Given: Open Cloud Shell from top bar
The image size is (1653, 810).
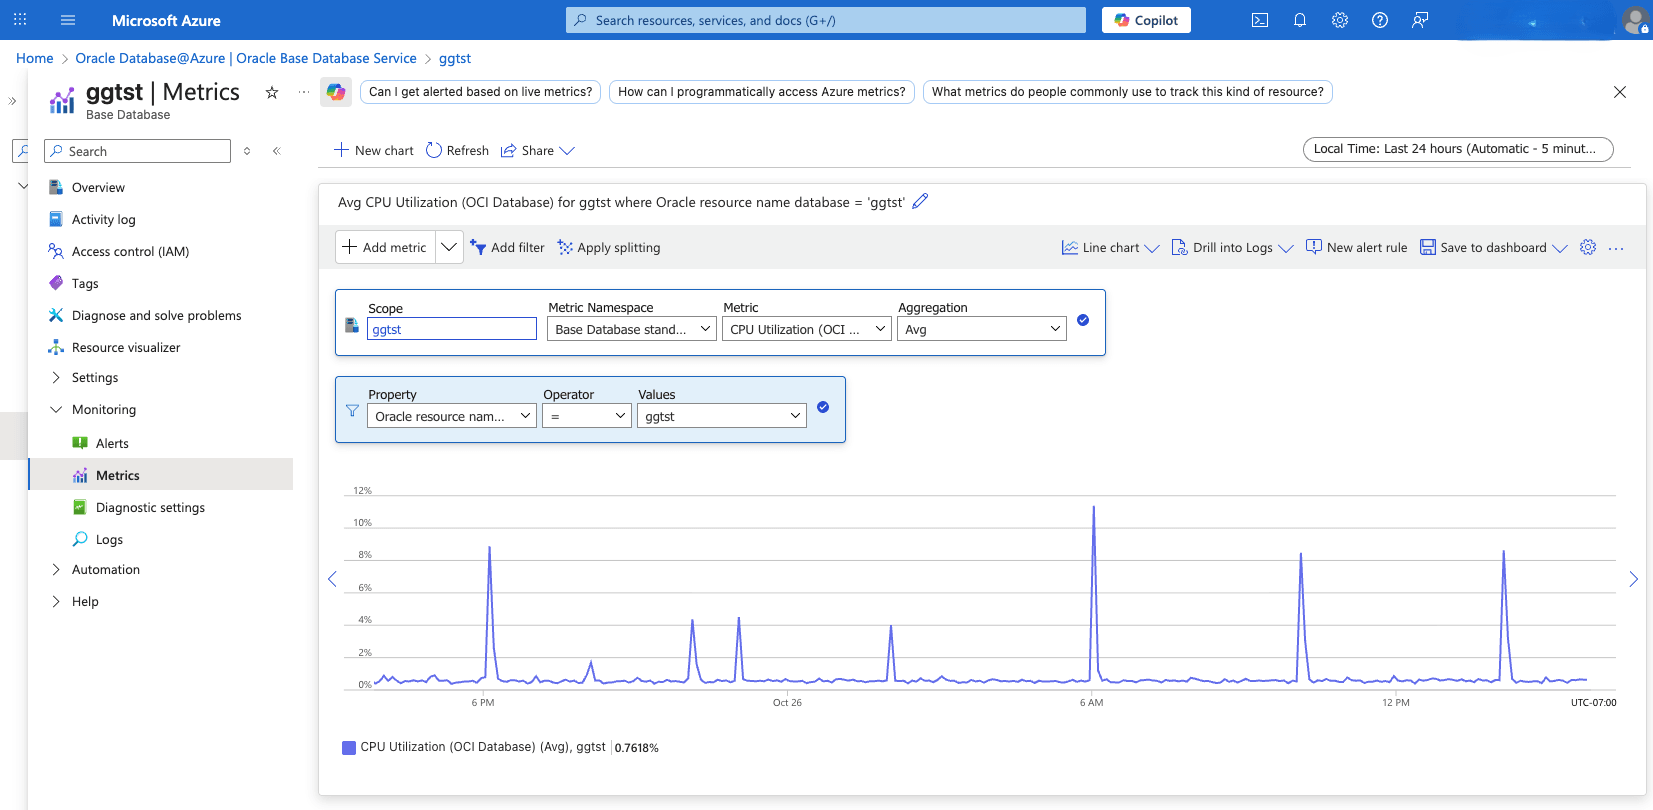Looking at the screenshot, I should (x=1260, y=20).
